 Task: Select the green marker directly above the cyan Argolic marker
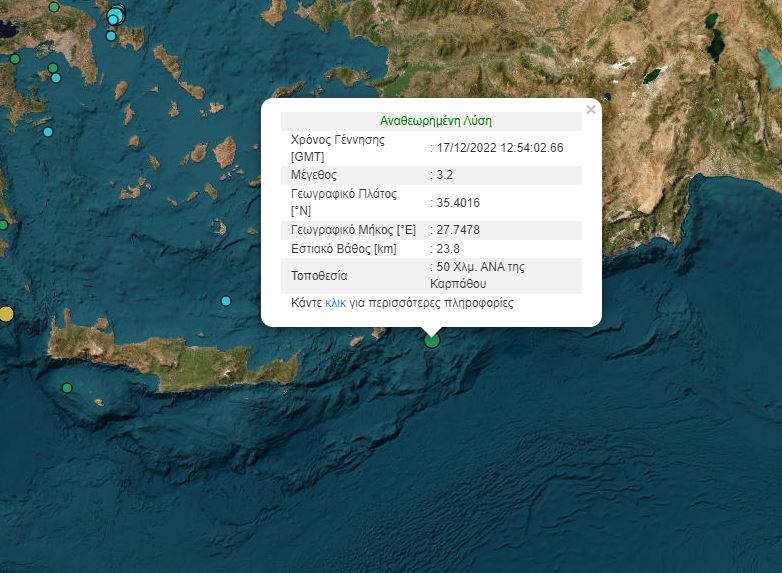coord(53,68)
